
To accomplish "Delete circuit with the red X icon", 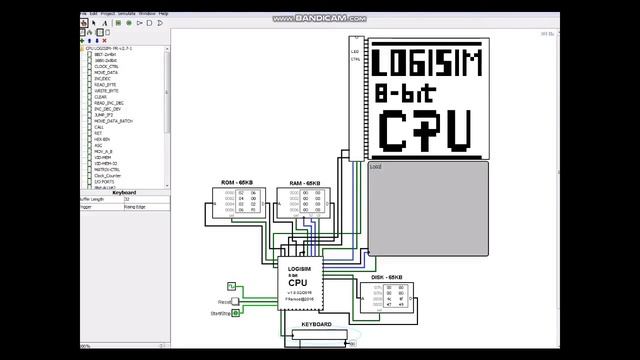I will 104,41.
